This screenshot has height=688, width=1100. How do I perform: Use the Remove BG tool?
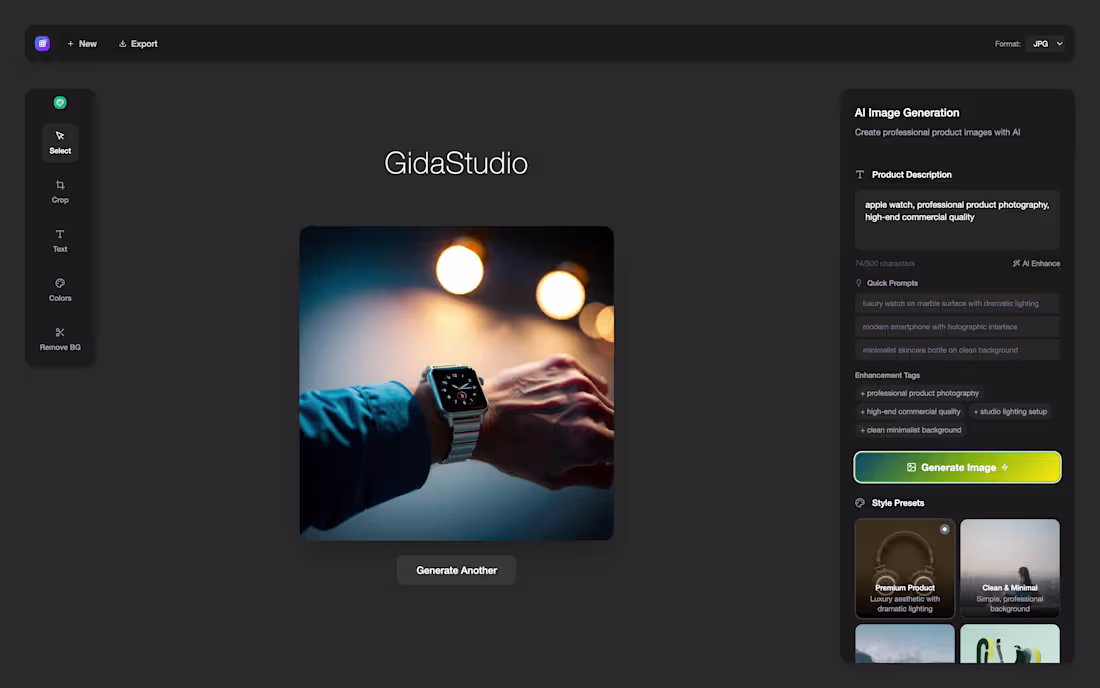point(60,339)
